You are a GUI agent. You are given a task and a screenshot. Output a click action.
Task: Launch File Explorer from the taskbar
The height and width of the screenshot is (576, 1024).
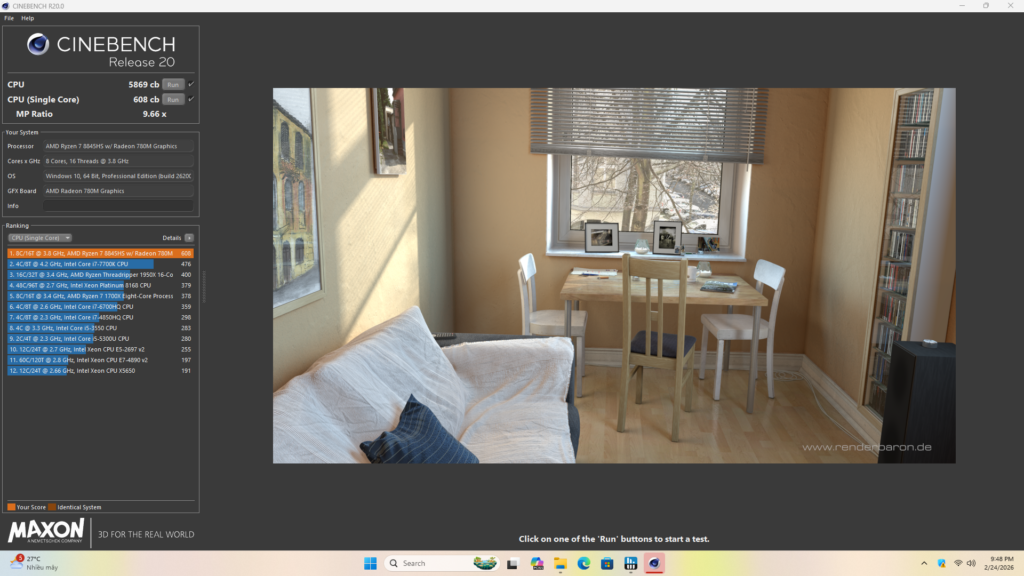(561, 563)
